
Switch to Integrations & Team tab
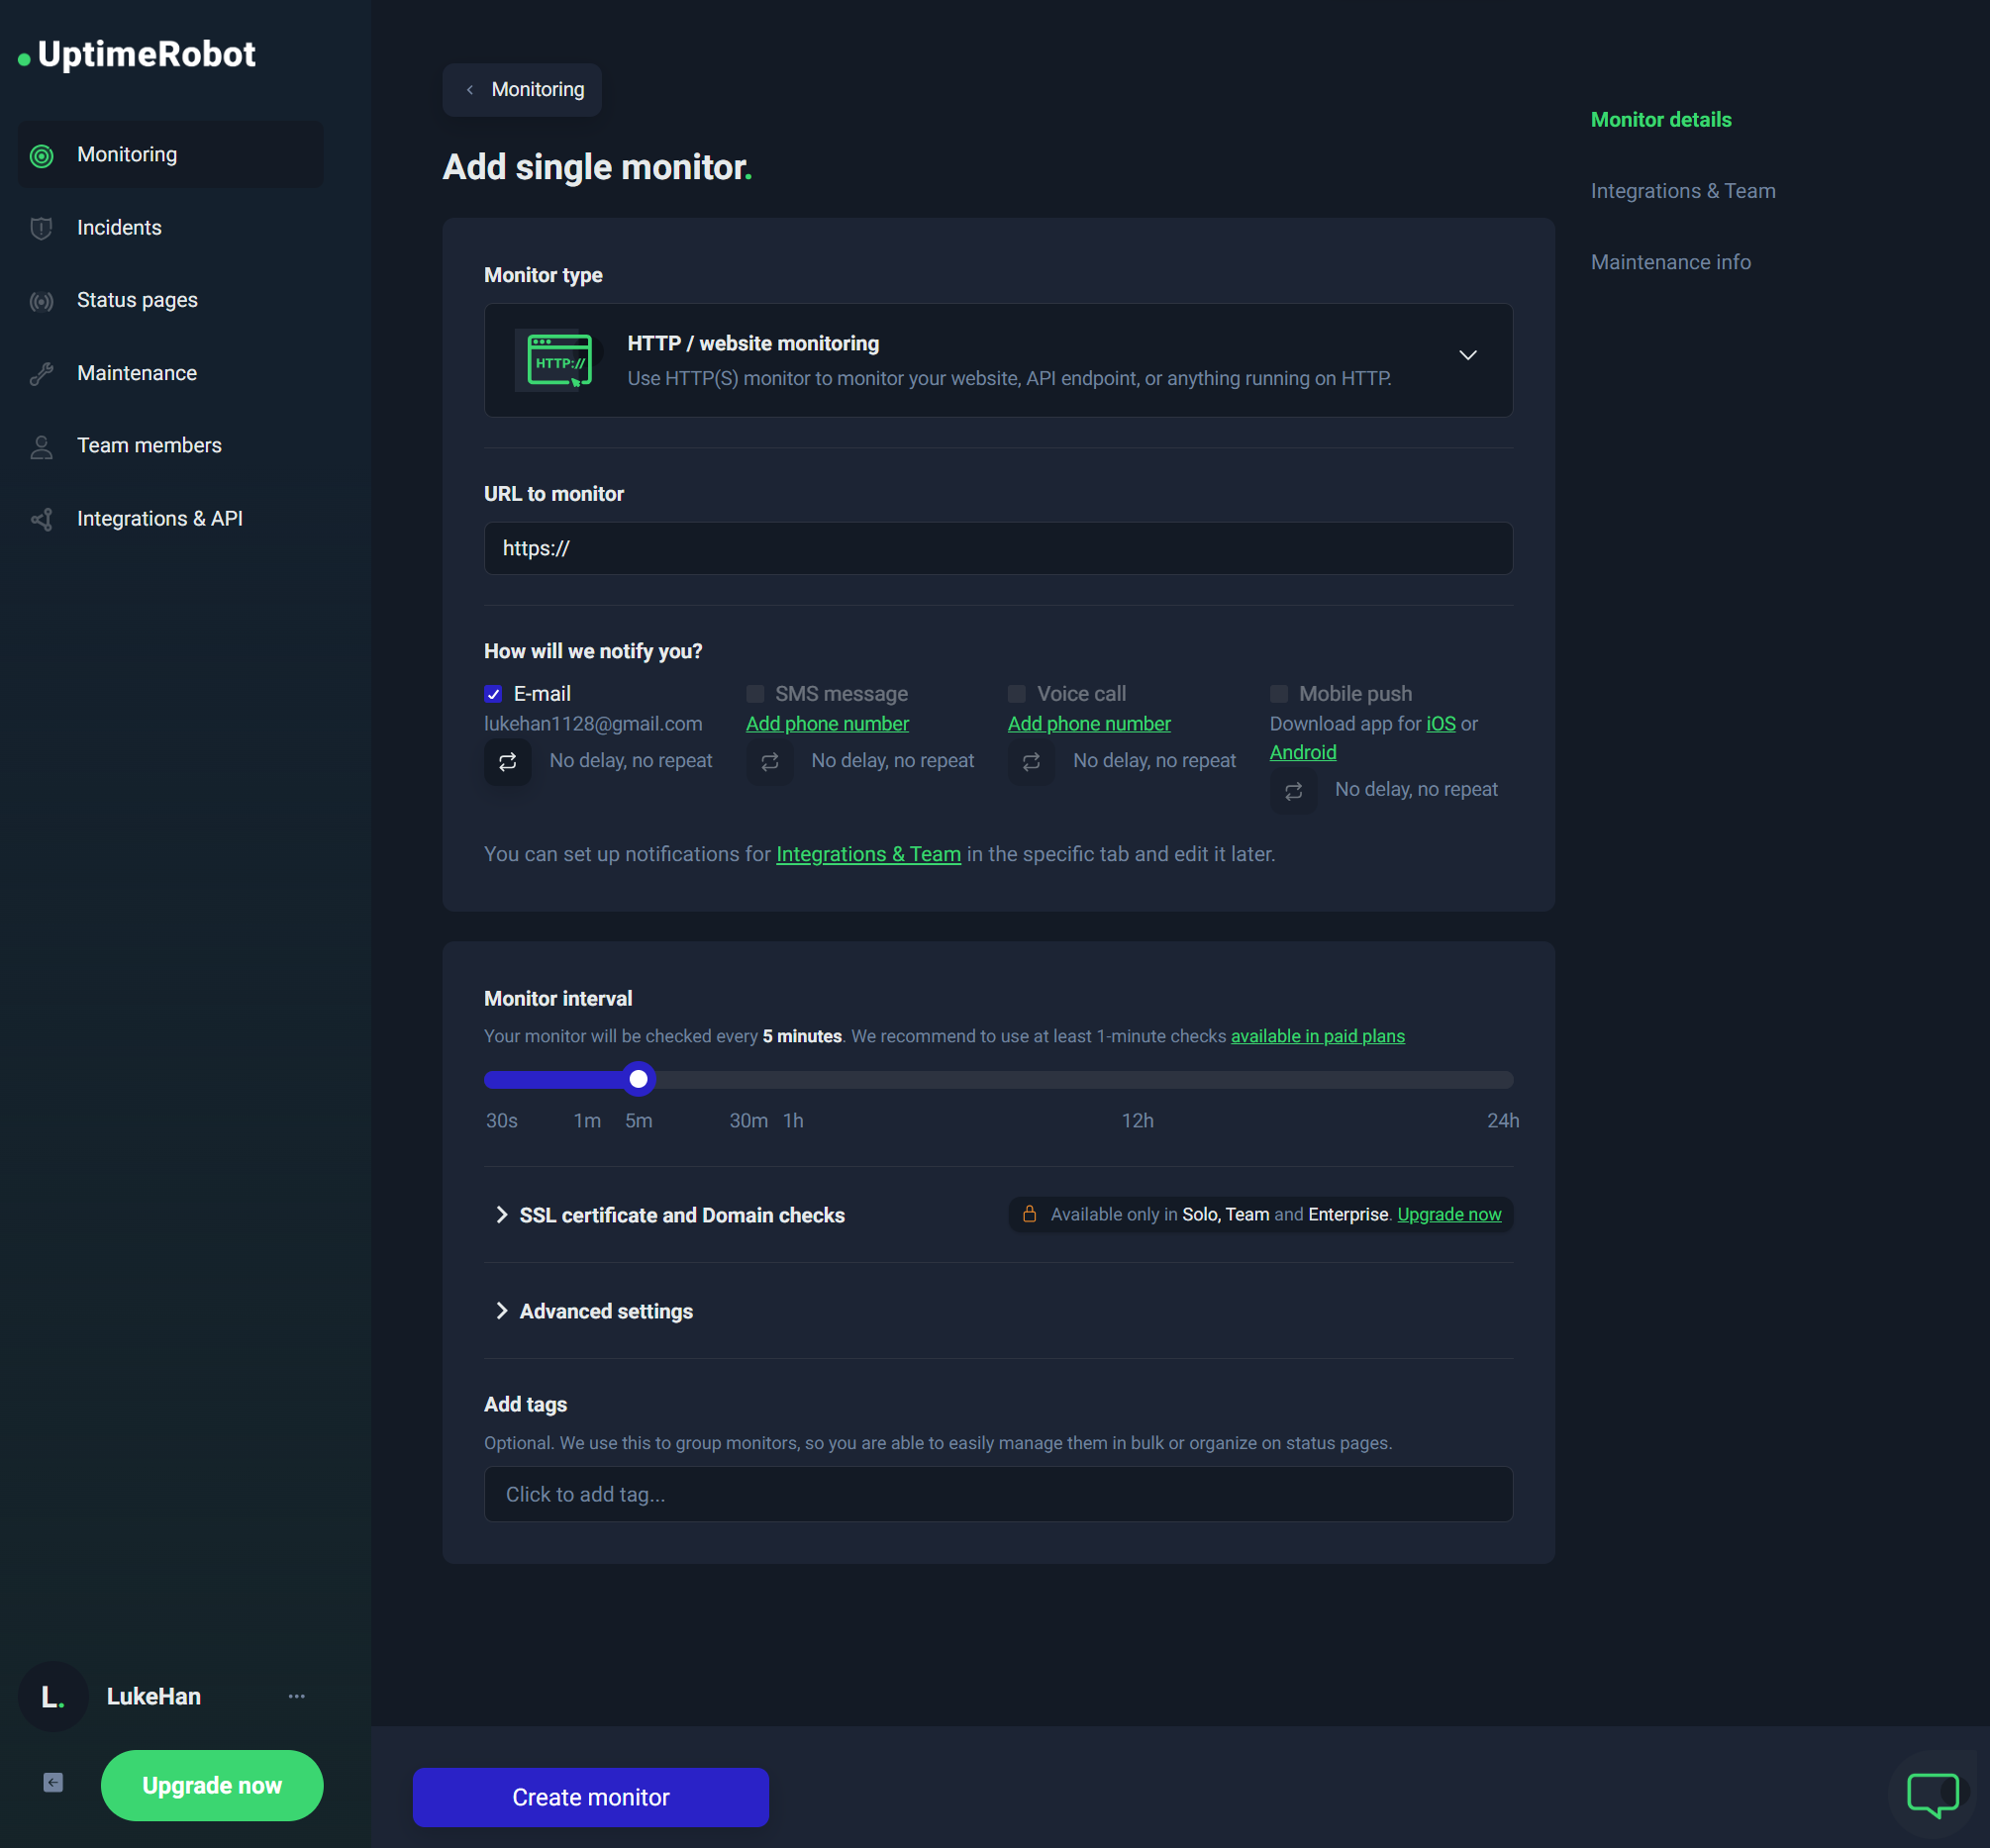click(x=1682, y=191)
